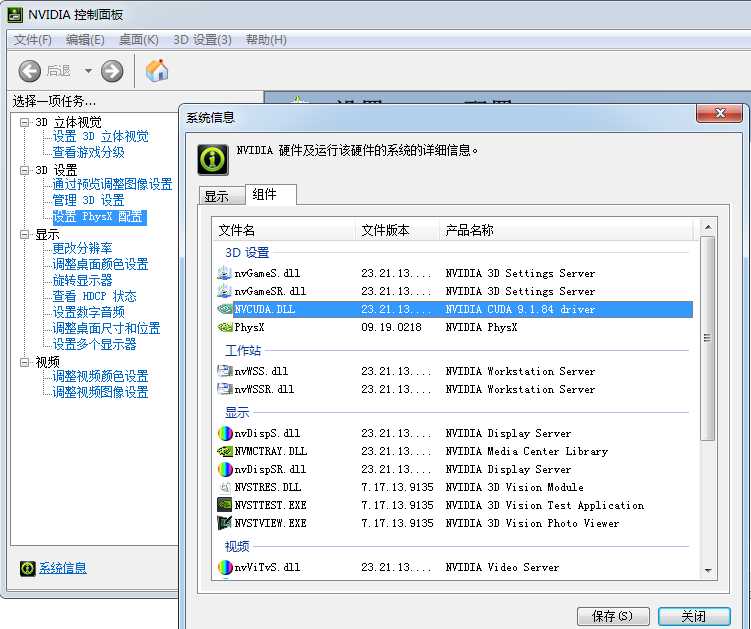
Task: Click the NVIDIA Control Panel title icon
Action: click(x=15, y=15)
